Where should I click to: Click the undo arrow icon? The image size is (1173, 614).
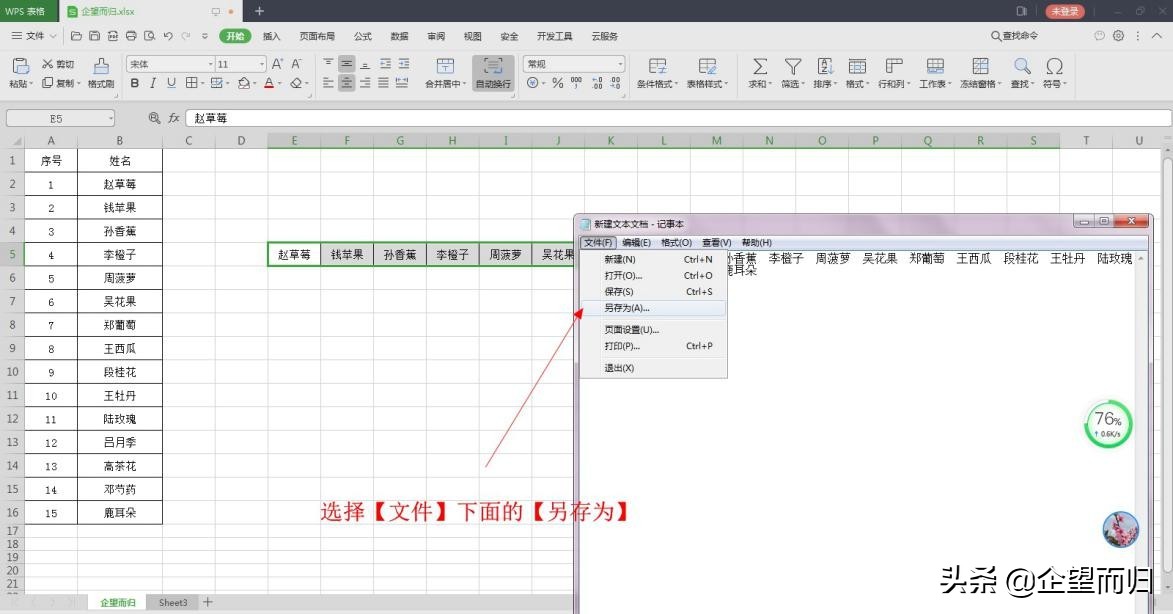click(x=168, y=35)
